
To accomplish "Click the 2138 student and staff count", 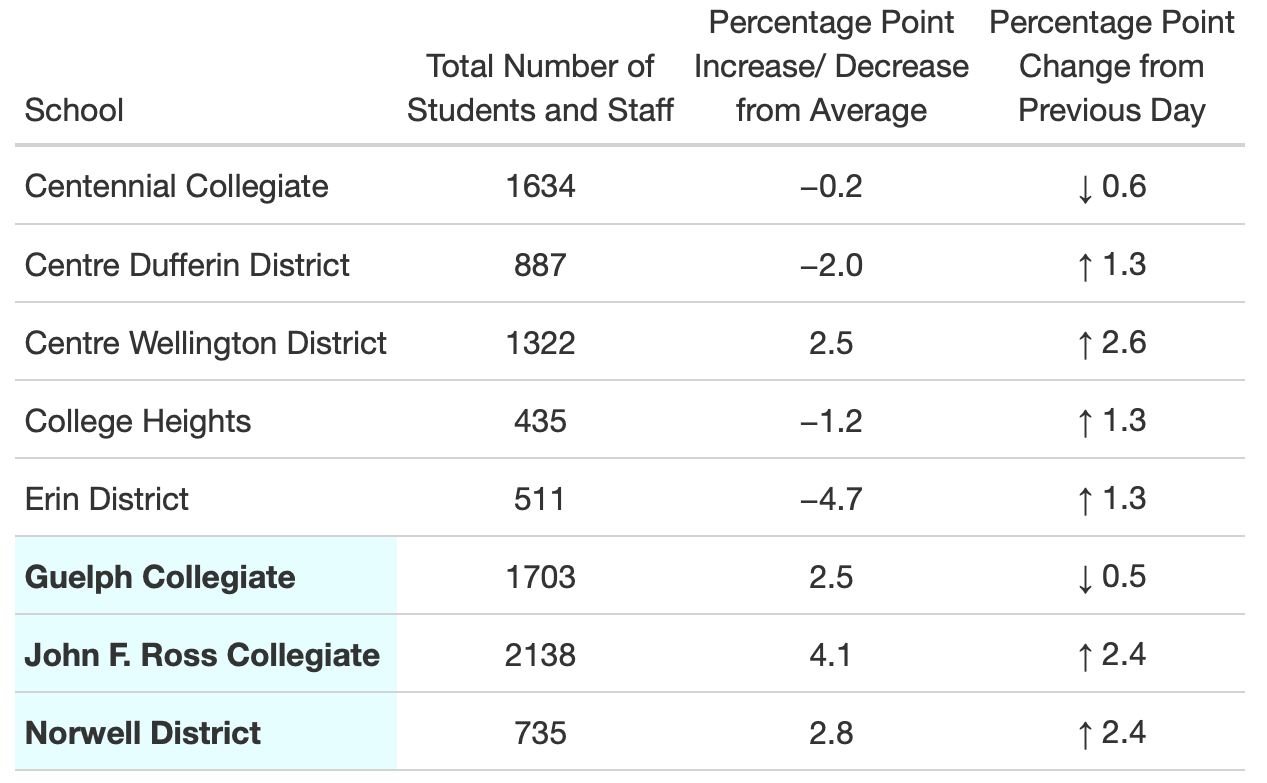I will click(540, 655).
